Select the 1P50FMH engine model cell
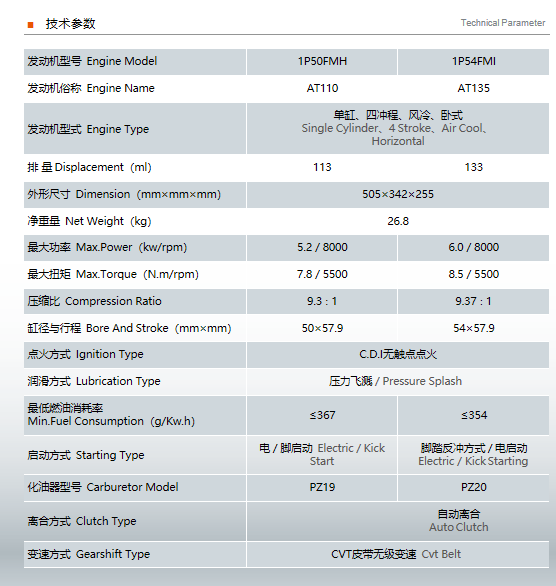The image size is (556, 586). [322, 62]
